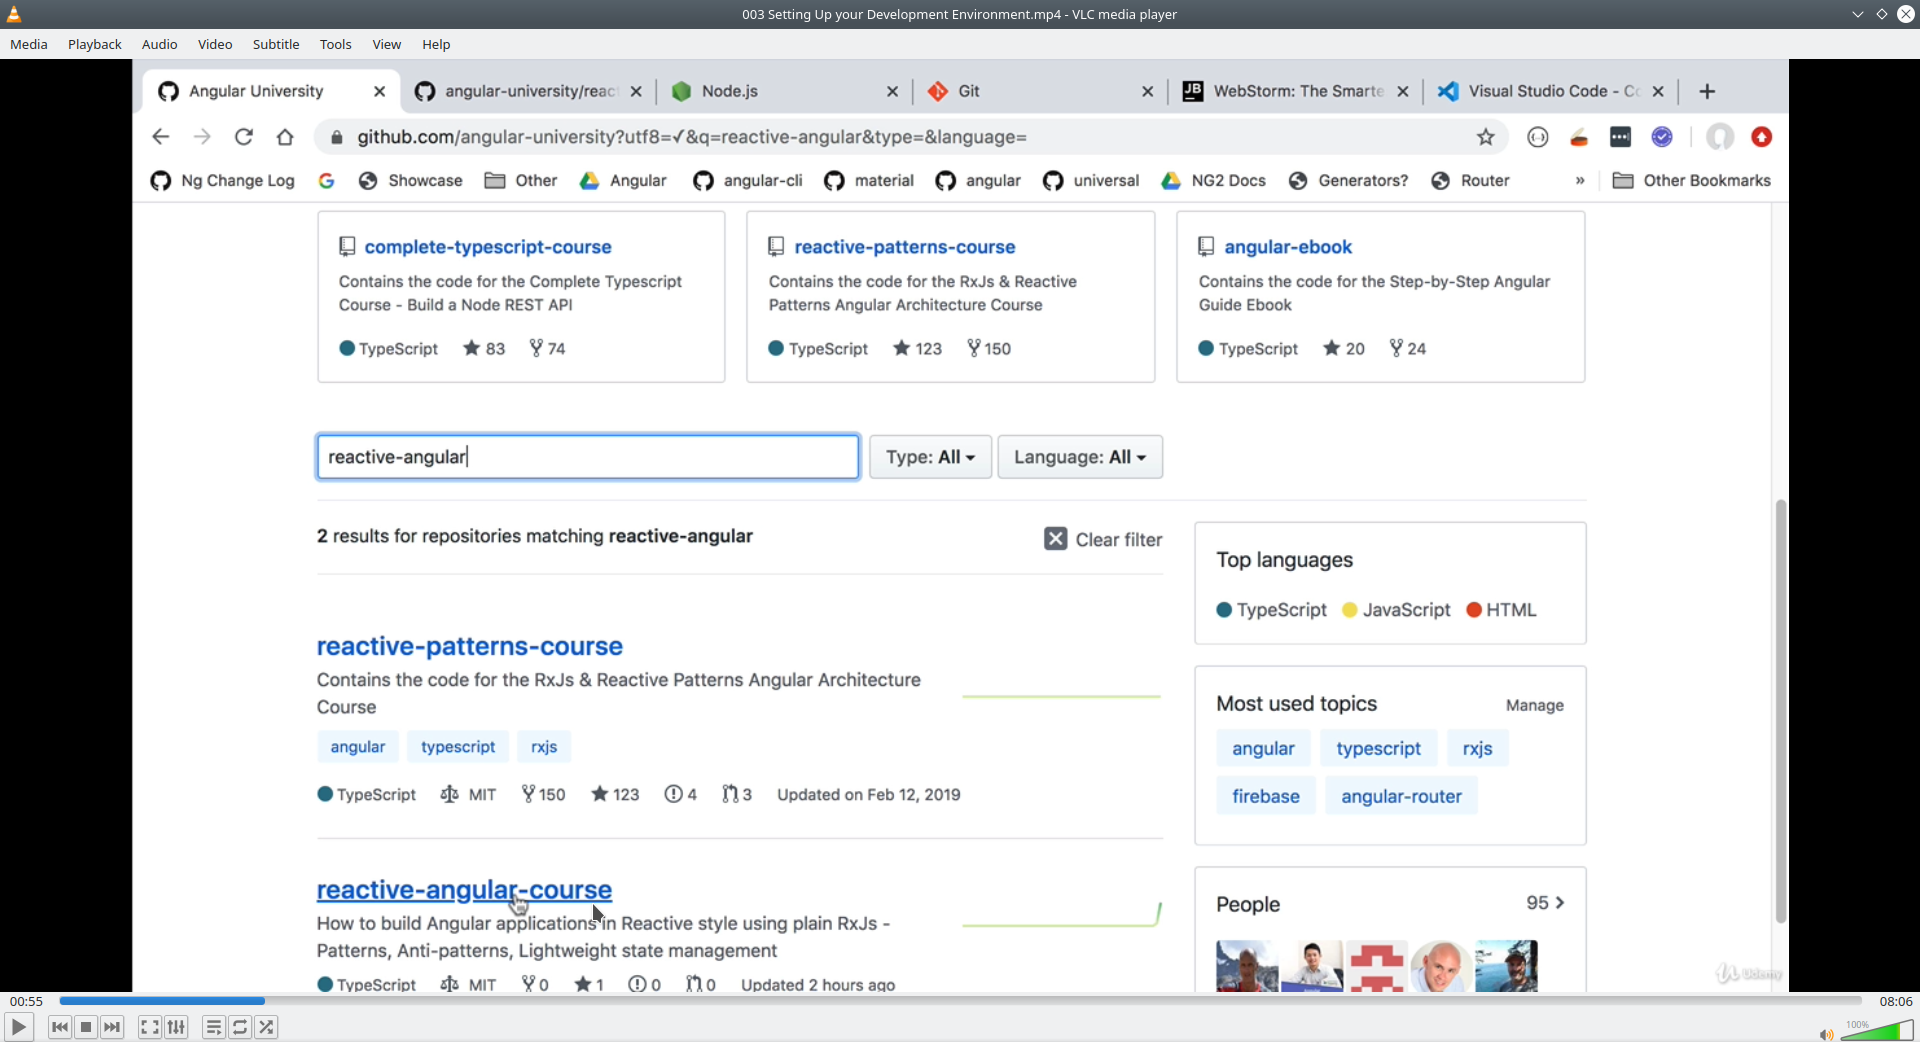Open the Generators? bookmark
Viewport: 1920px width, 1042px height.
point(1348,180)
